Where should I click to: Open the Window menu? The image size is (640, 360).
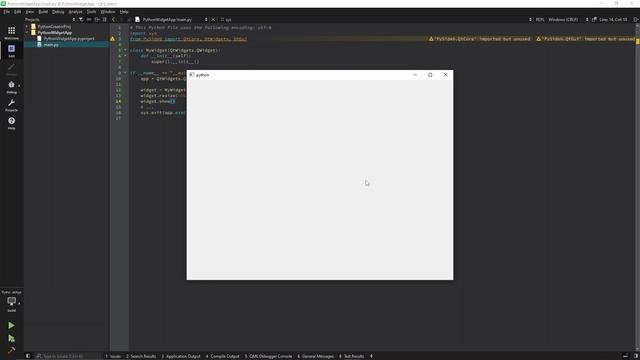coord(108,12)
